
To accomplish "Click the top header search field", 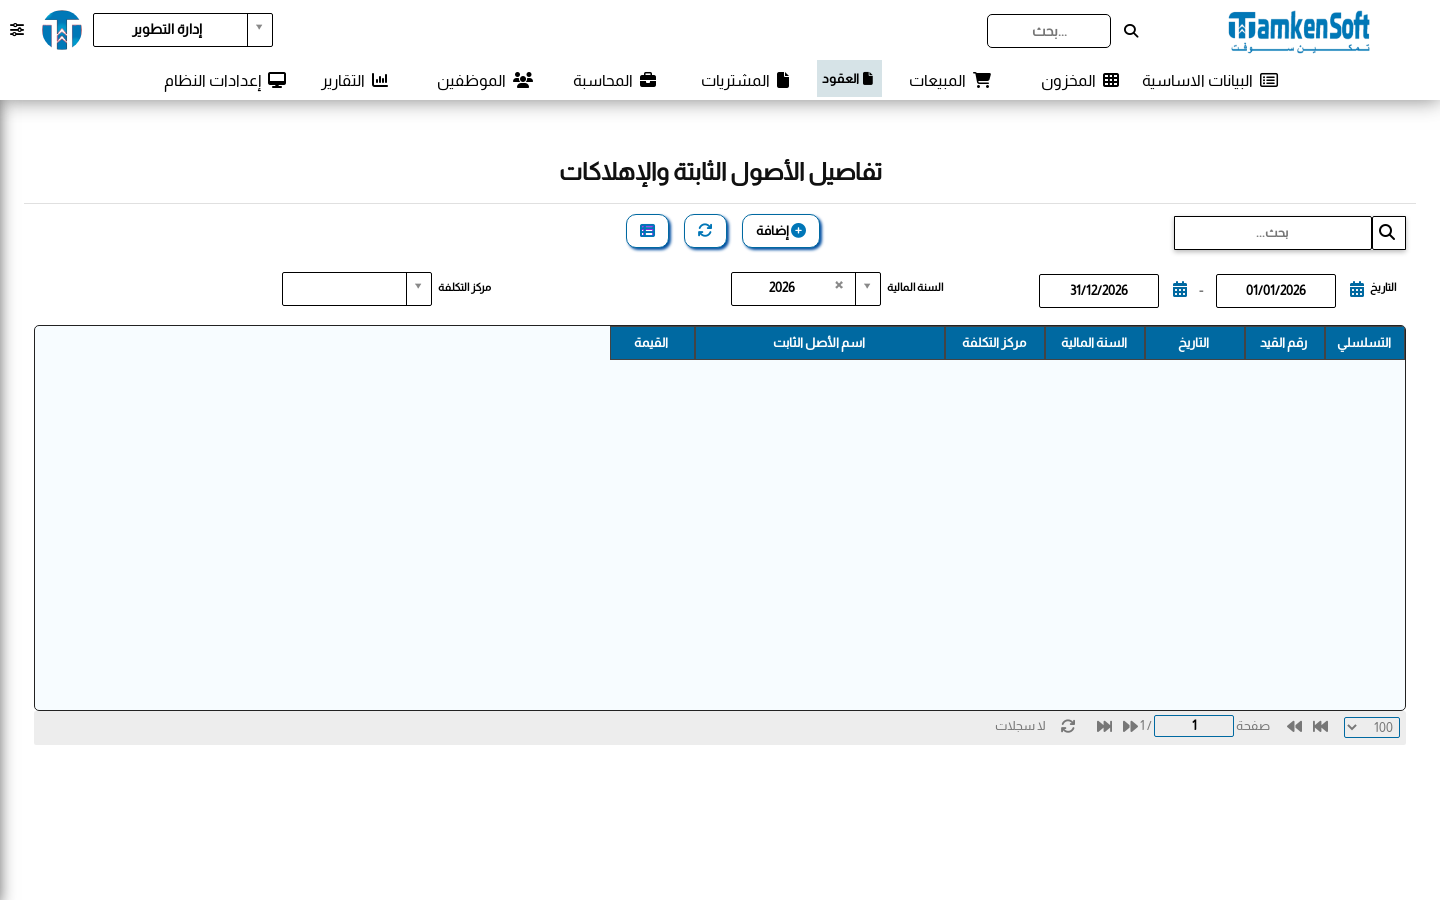I will [x=1049, y=31].
